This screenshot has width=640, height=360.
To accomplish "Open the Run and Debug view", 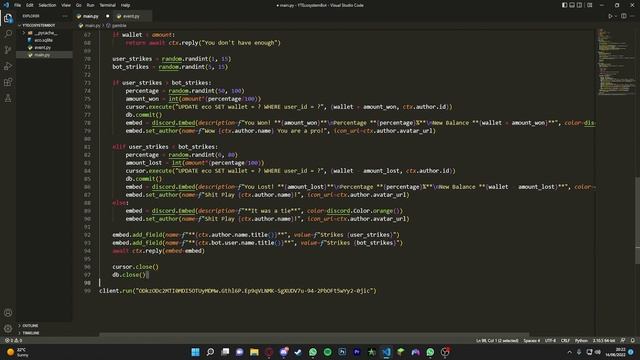I will coord(8,66).
